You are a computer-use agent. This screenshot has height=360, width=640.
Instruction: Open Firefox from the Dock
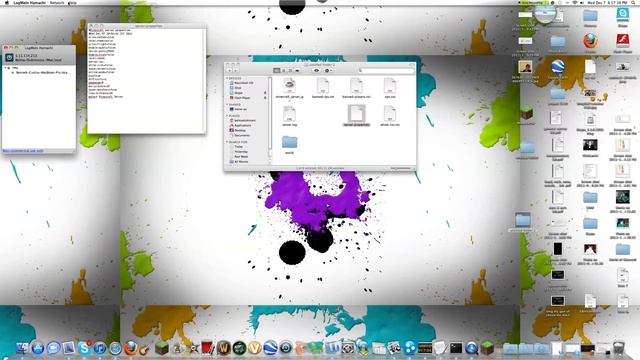point(131,348)
